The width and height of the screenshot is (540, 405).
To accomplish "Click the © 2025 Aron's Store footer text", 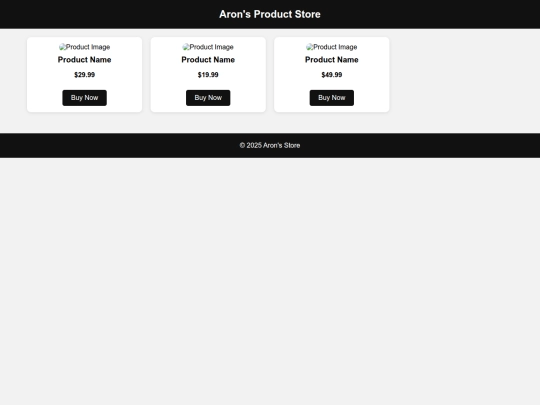I will click(x=270, y=145).
